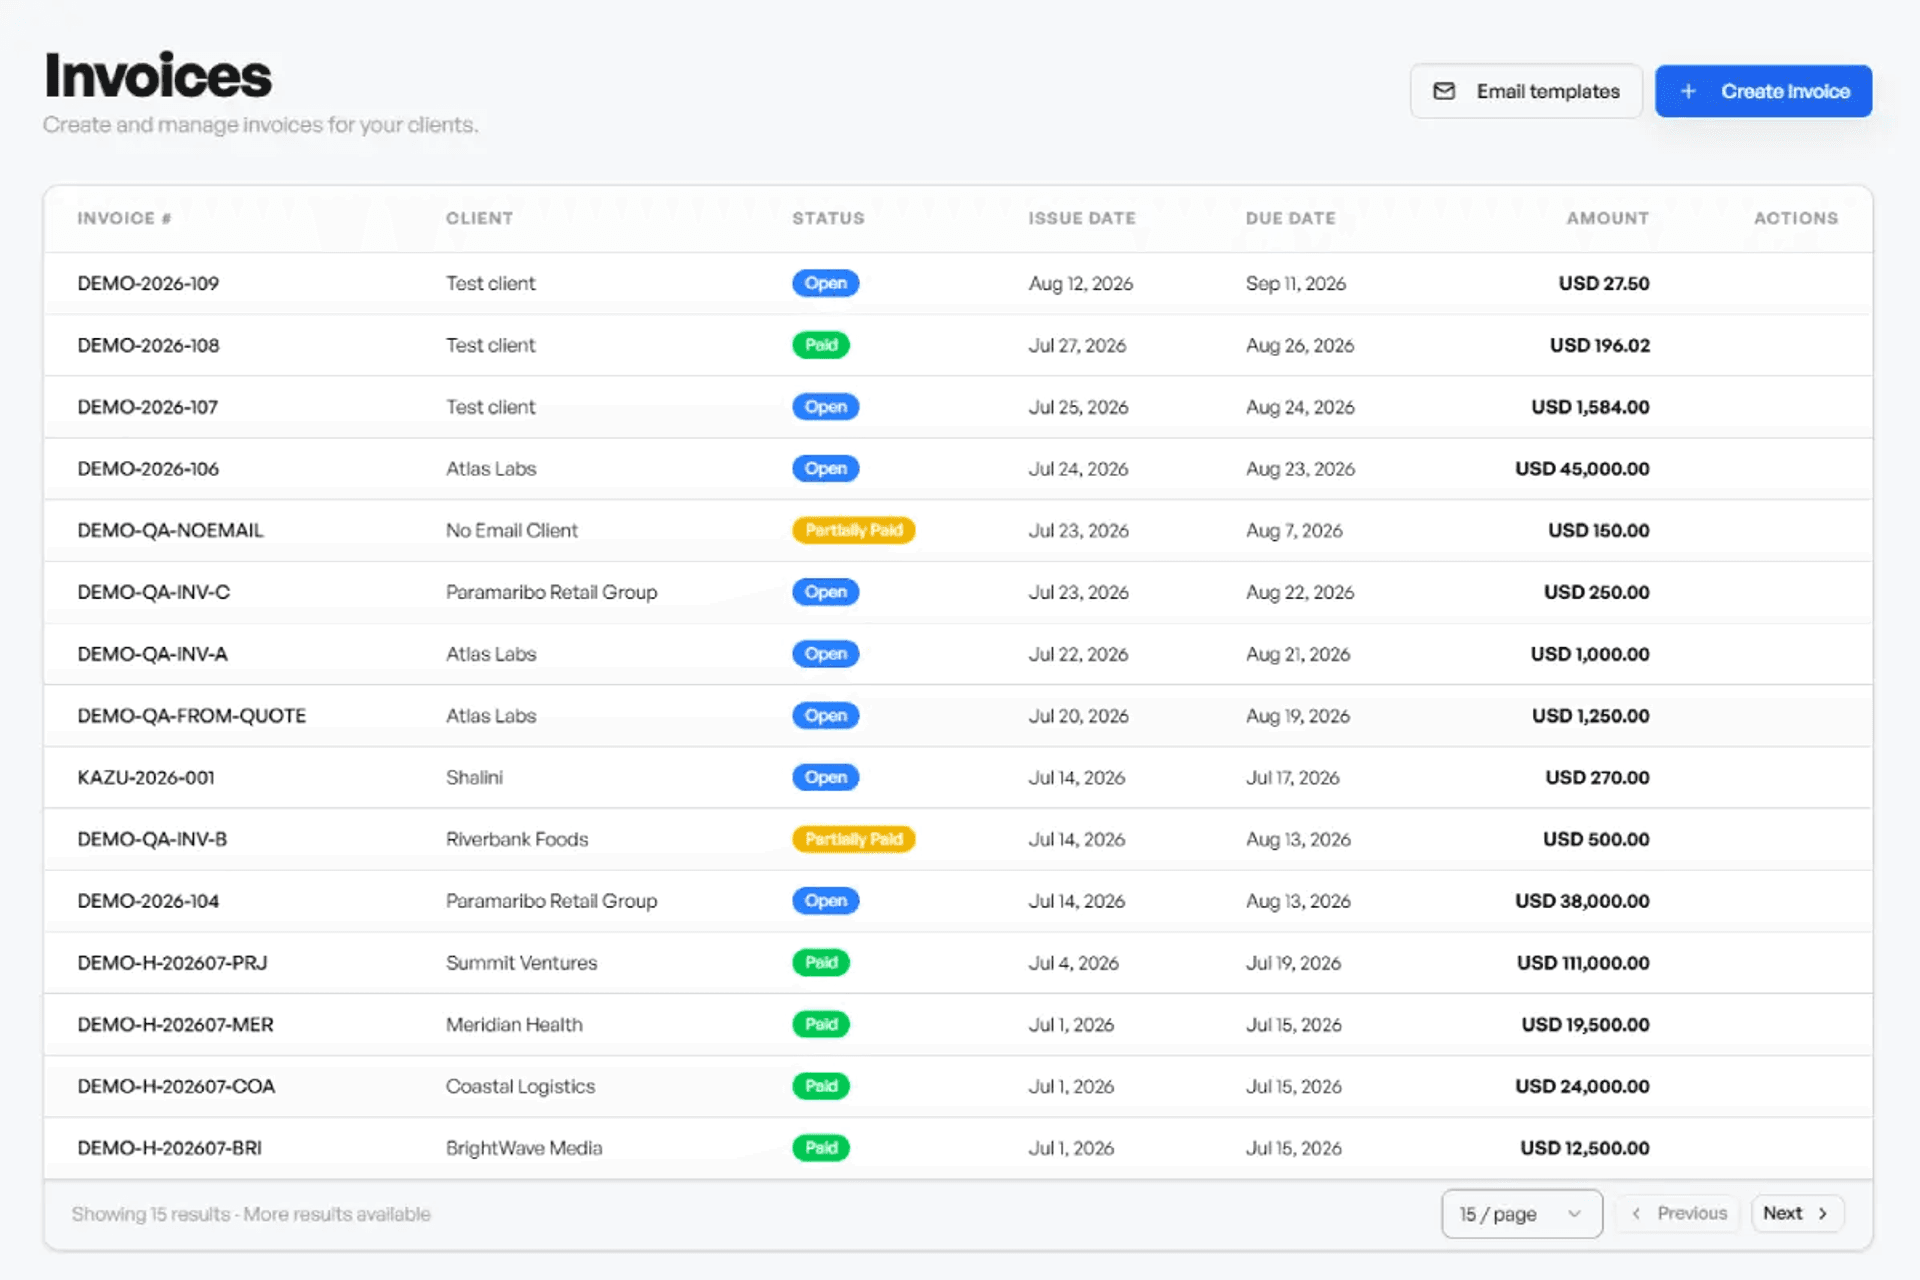The height and width of the screenshot is (1280, 1920).
Task: Select invoice DEMO-QA-INV-C
Action: click(x=153, y=592)
